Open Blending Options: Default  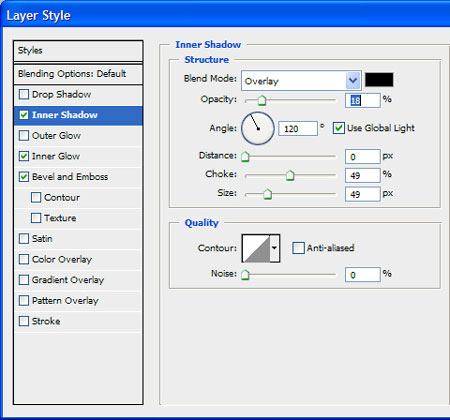click(78, 74)
